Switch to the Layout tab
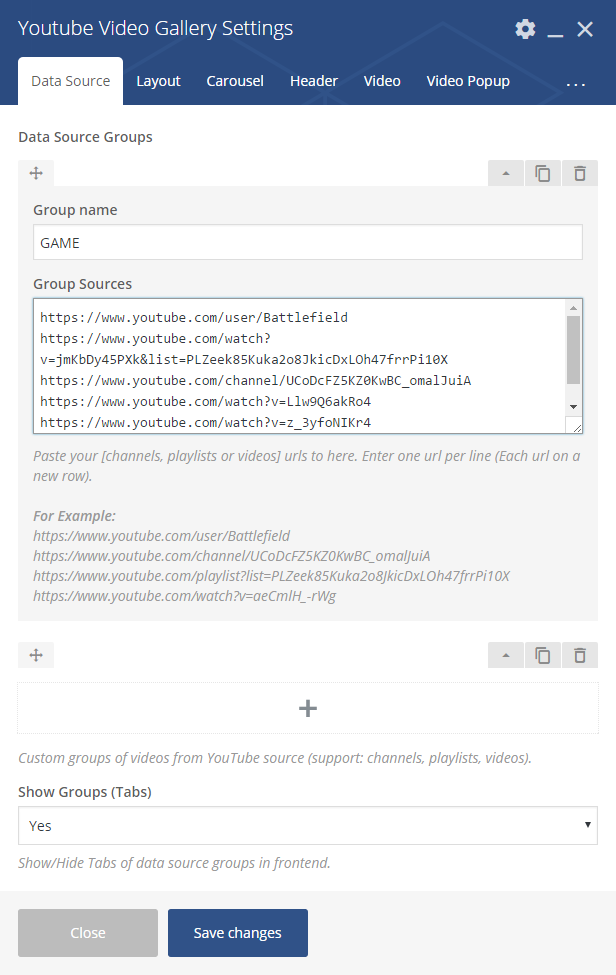The height and width of the screenshot is (975, 616). click(159, 81)
